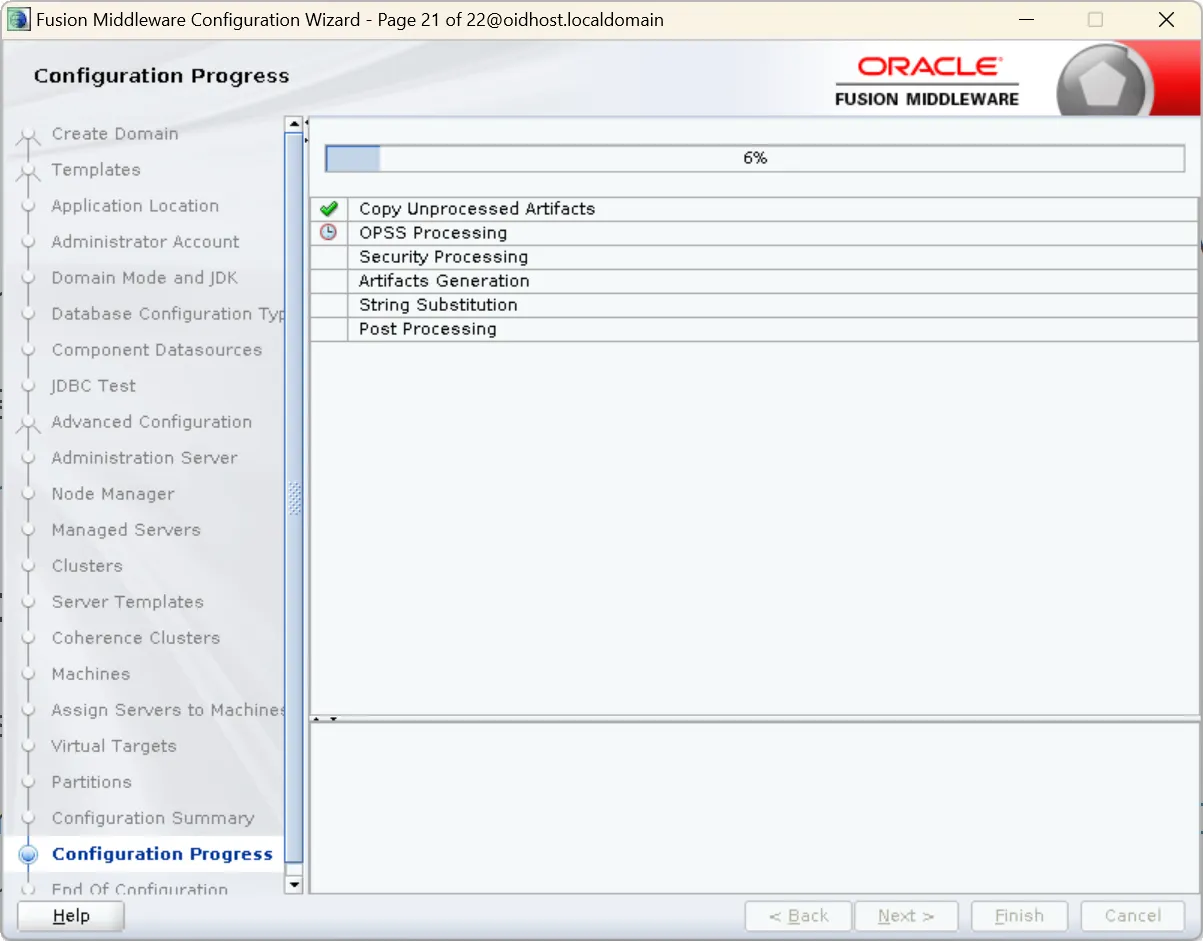Click the step list vertical scrollbar thumb
1203x941 pixels.
click(294, 498)
